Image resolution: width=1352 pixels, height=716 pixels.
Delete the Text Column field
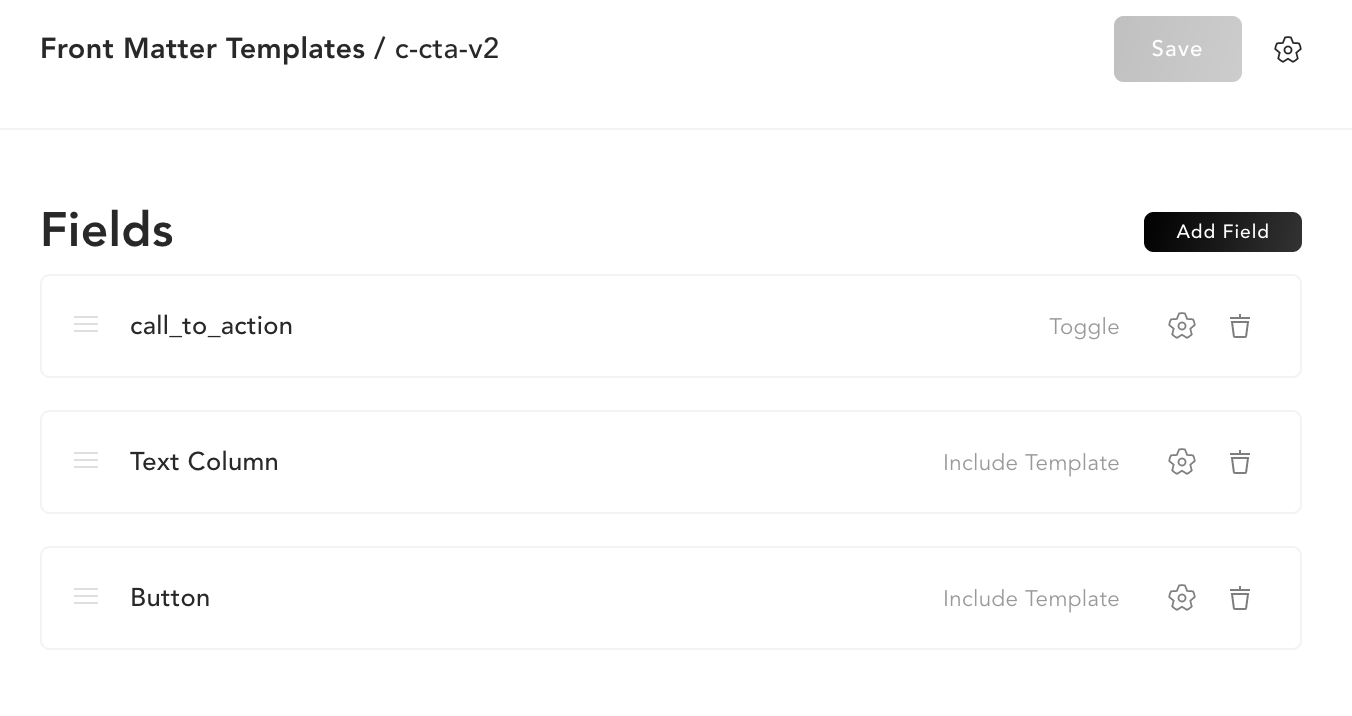pyautogui.click(x=1240, y=462)
